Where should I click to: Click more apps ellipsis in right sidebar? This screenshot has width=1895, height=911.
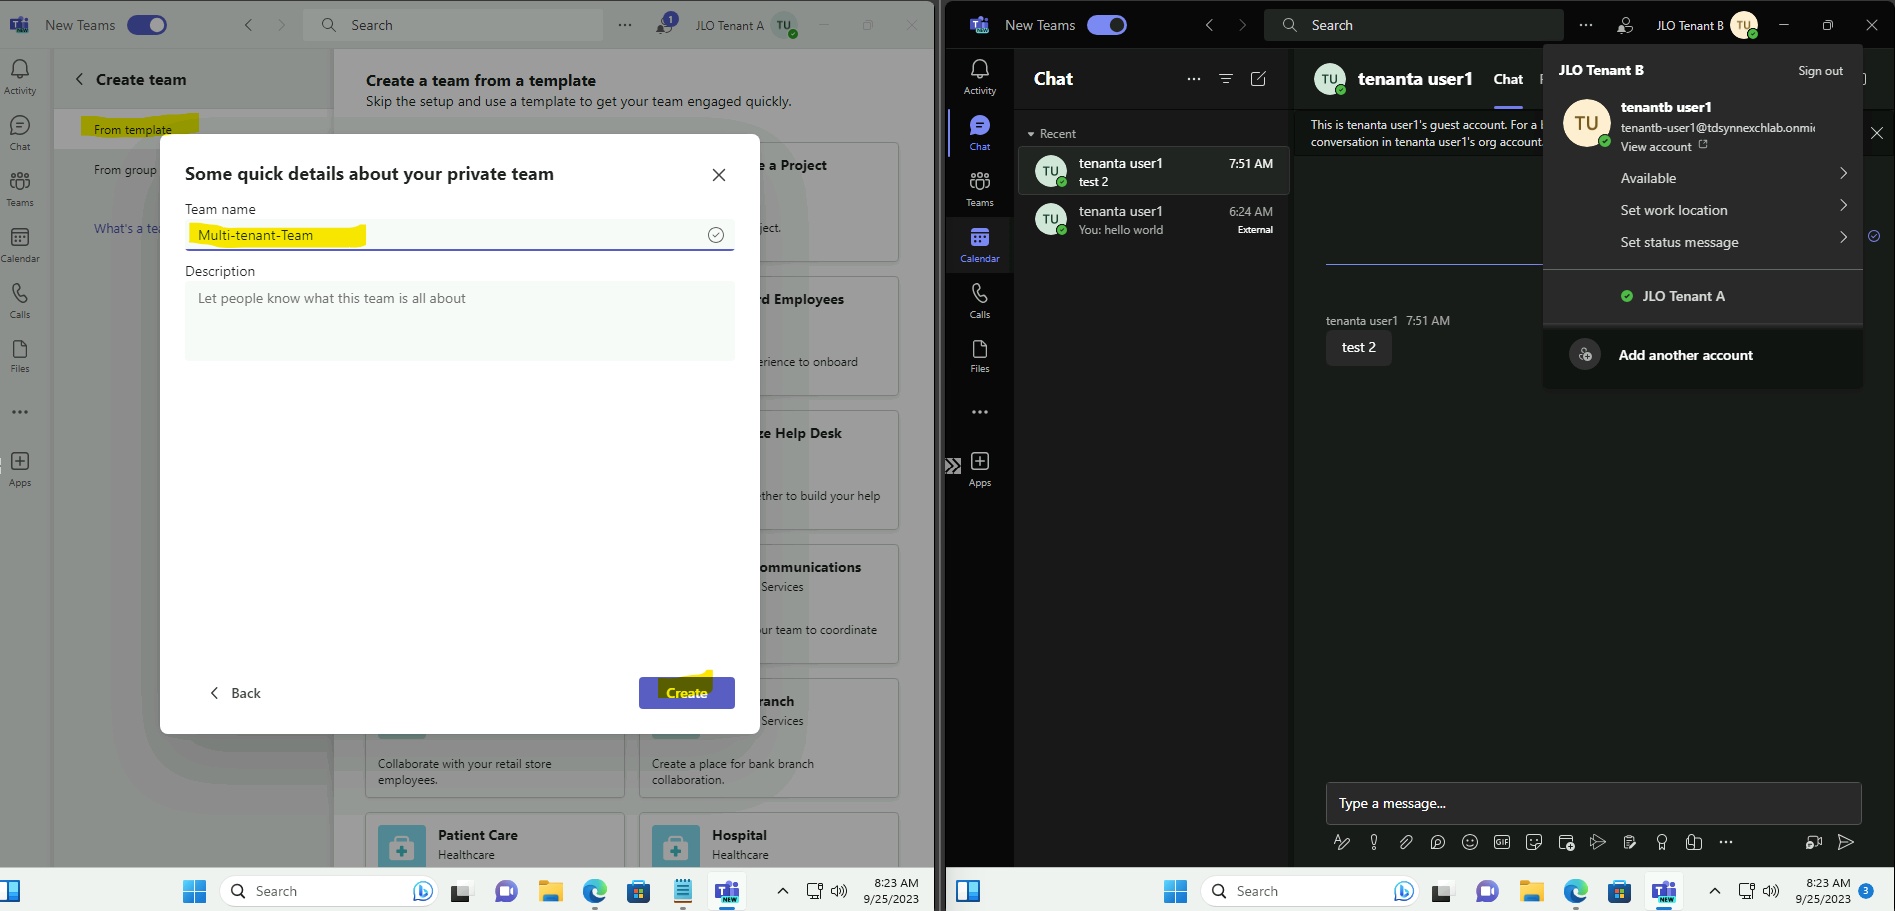point(979,412)
